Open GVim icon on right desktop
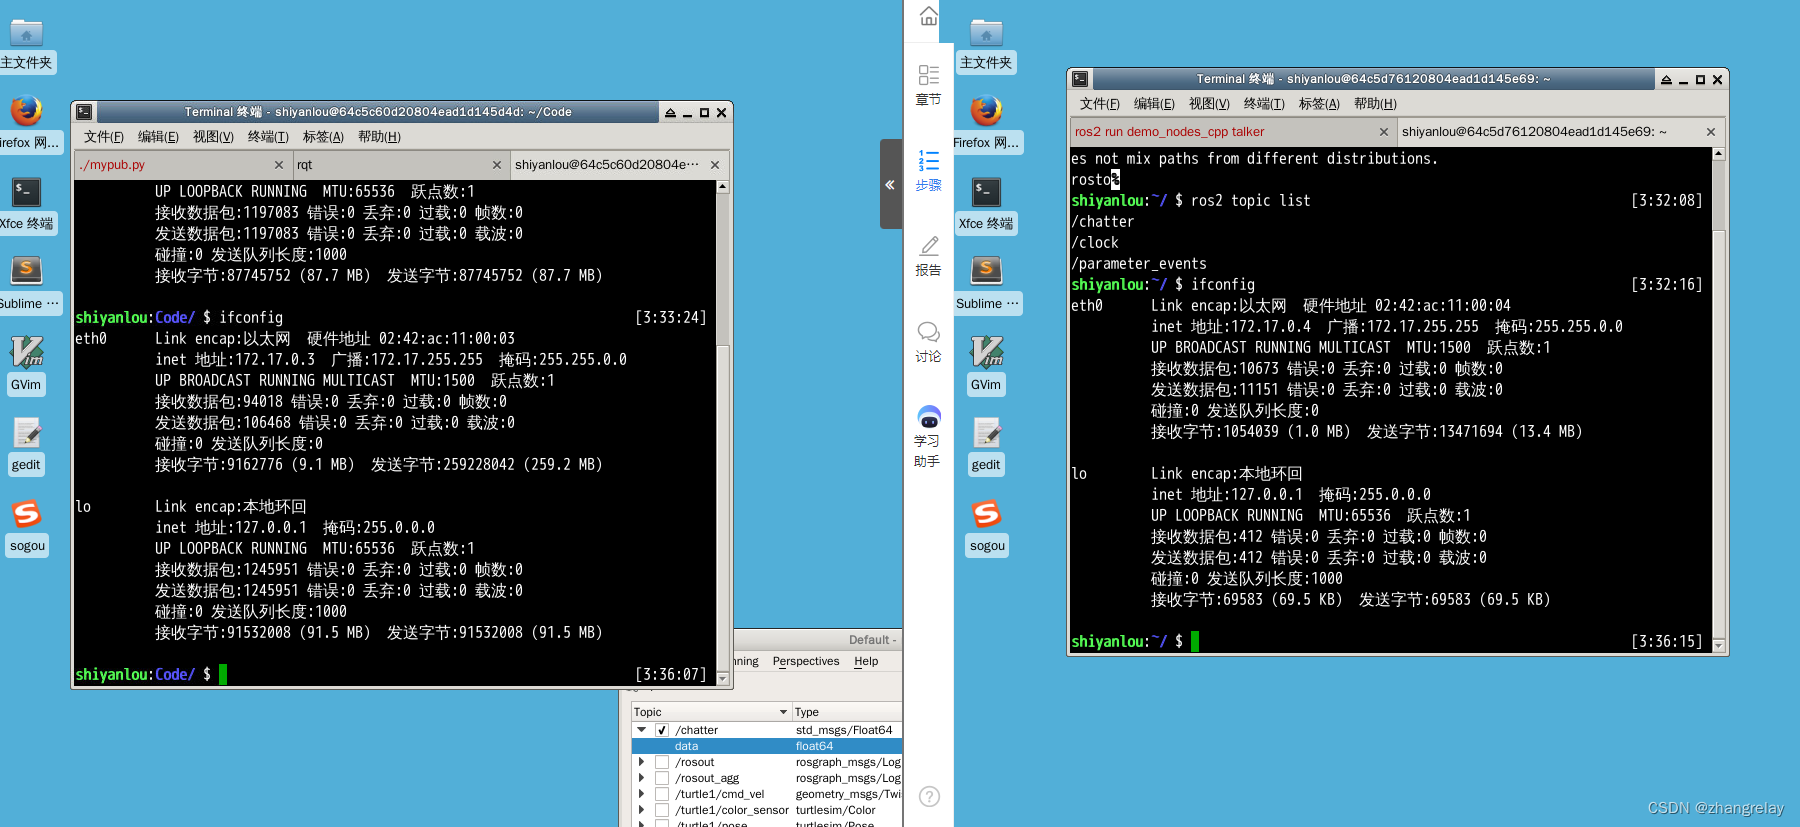The image size is (1800, 827). coord(986,351)
